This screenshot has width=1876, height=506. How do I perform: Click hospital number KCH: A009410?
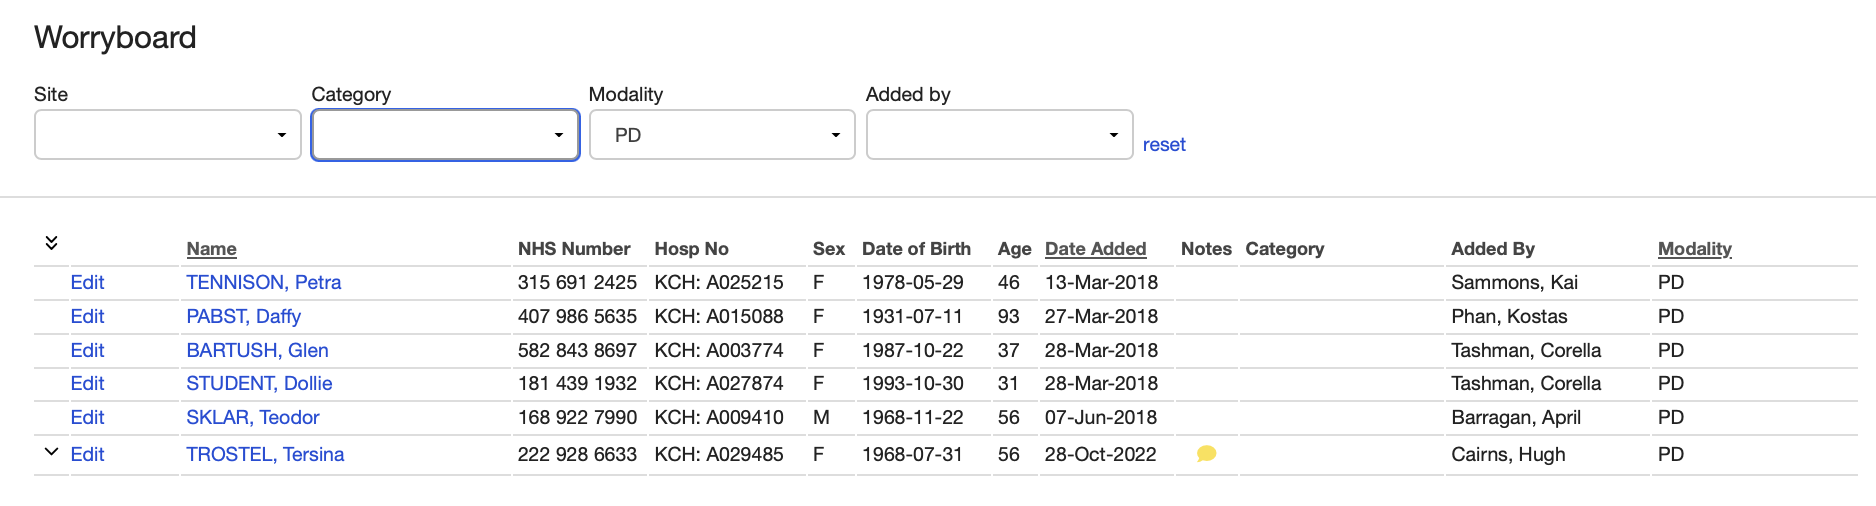719,418
